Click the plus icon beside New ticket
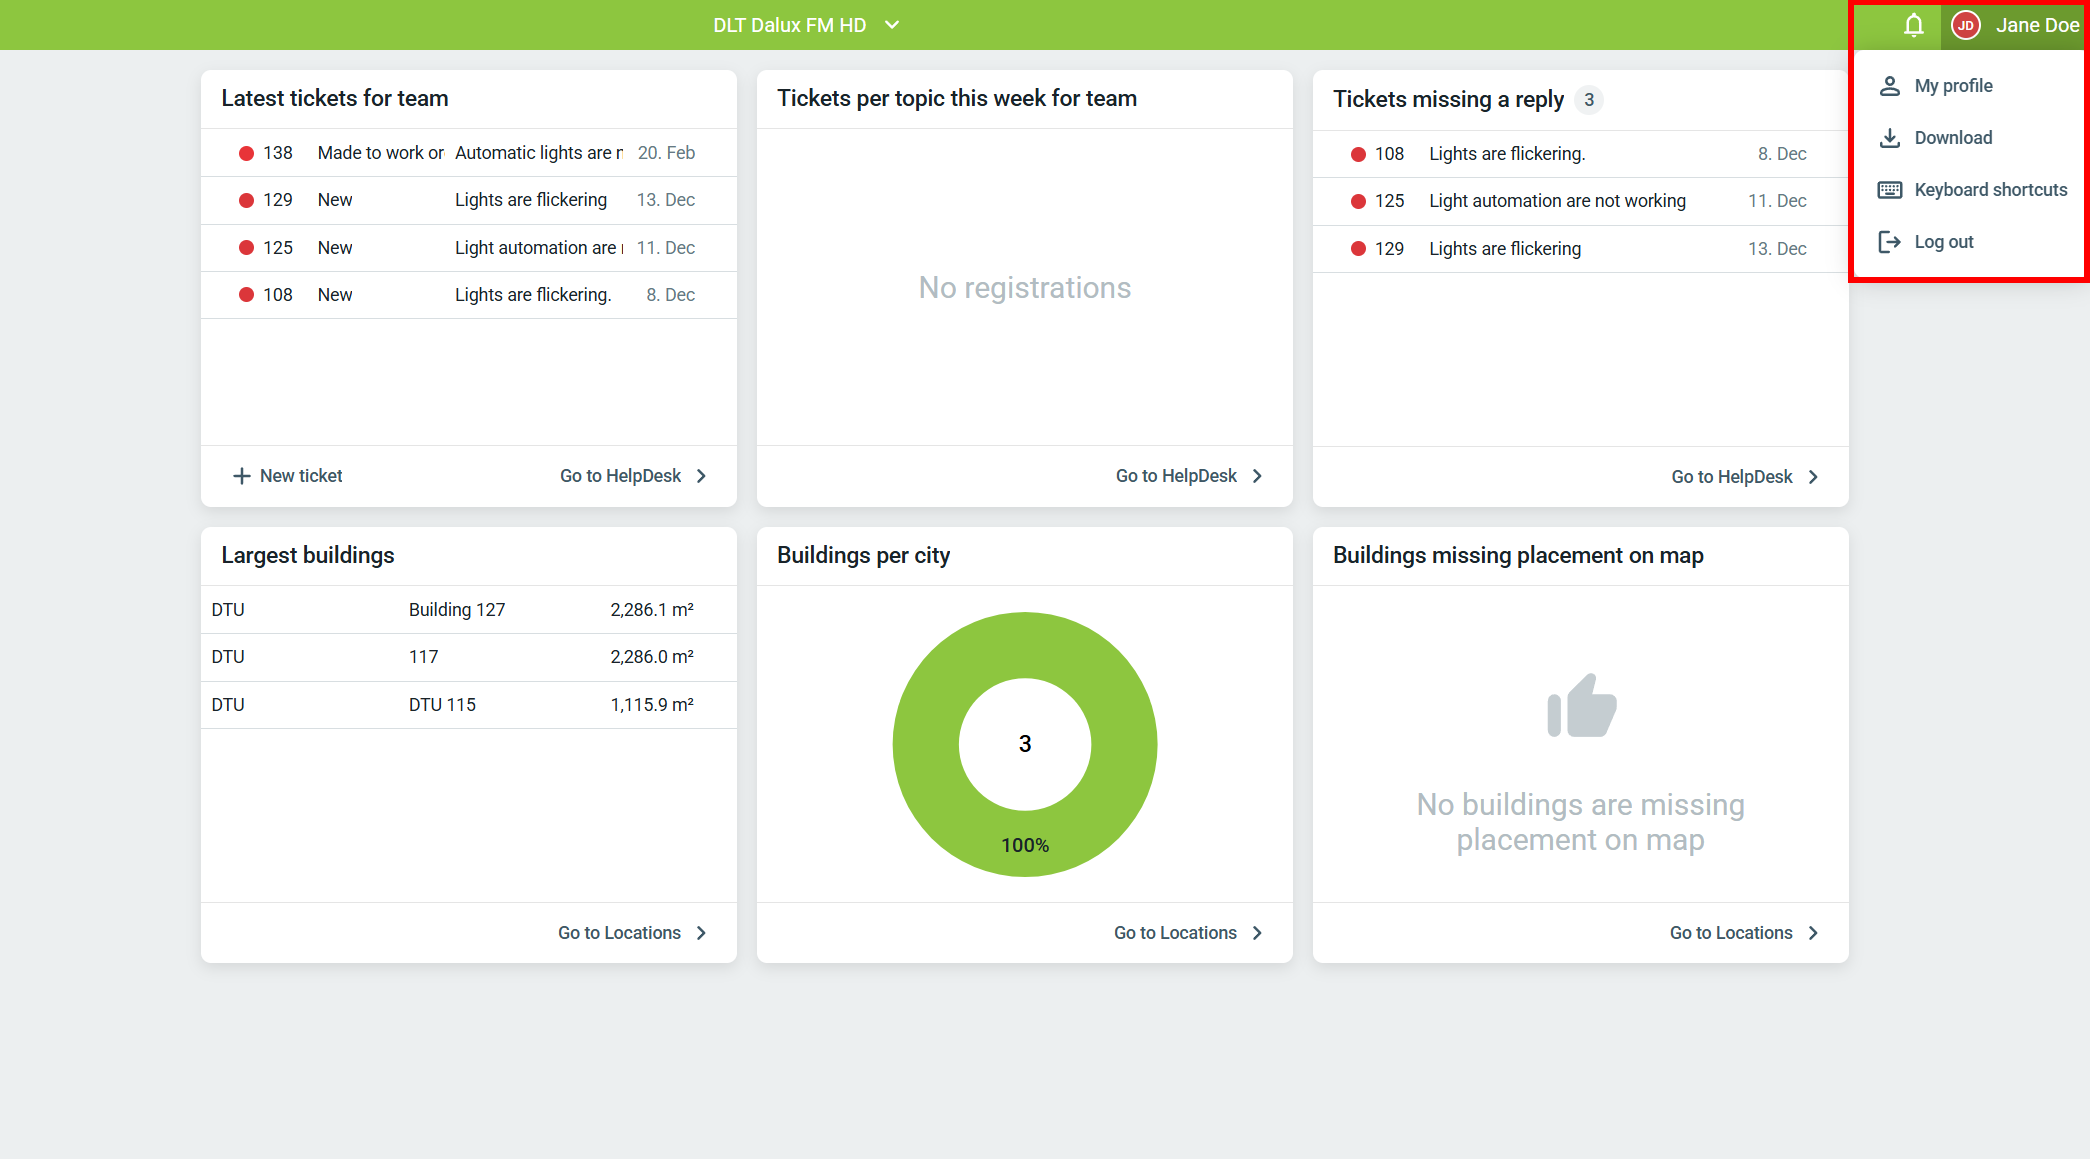2090x1159 pixels. pyautogui.click(x=241, y=476)
